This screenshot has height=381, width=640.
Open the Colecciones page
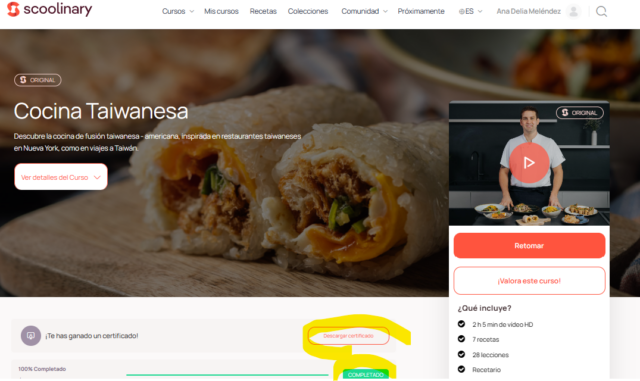click(308, 11)
